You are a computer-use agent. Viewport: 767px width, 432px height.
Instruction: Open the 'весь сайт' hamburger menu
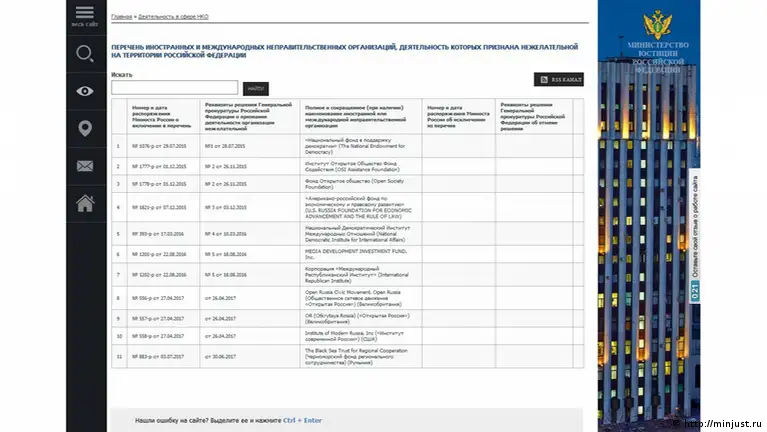85,15
